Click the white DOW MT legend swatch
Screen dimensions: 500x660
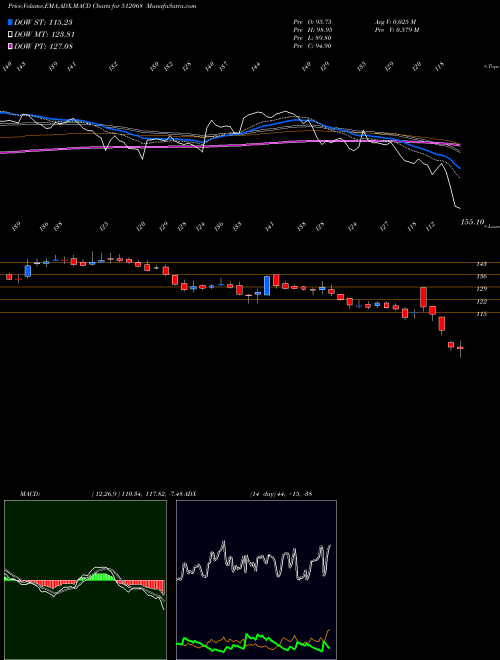coord(11,35)
